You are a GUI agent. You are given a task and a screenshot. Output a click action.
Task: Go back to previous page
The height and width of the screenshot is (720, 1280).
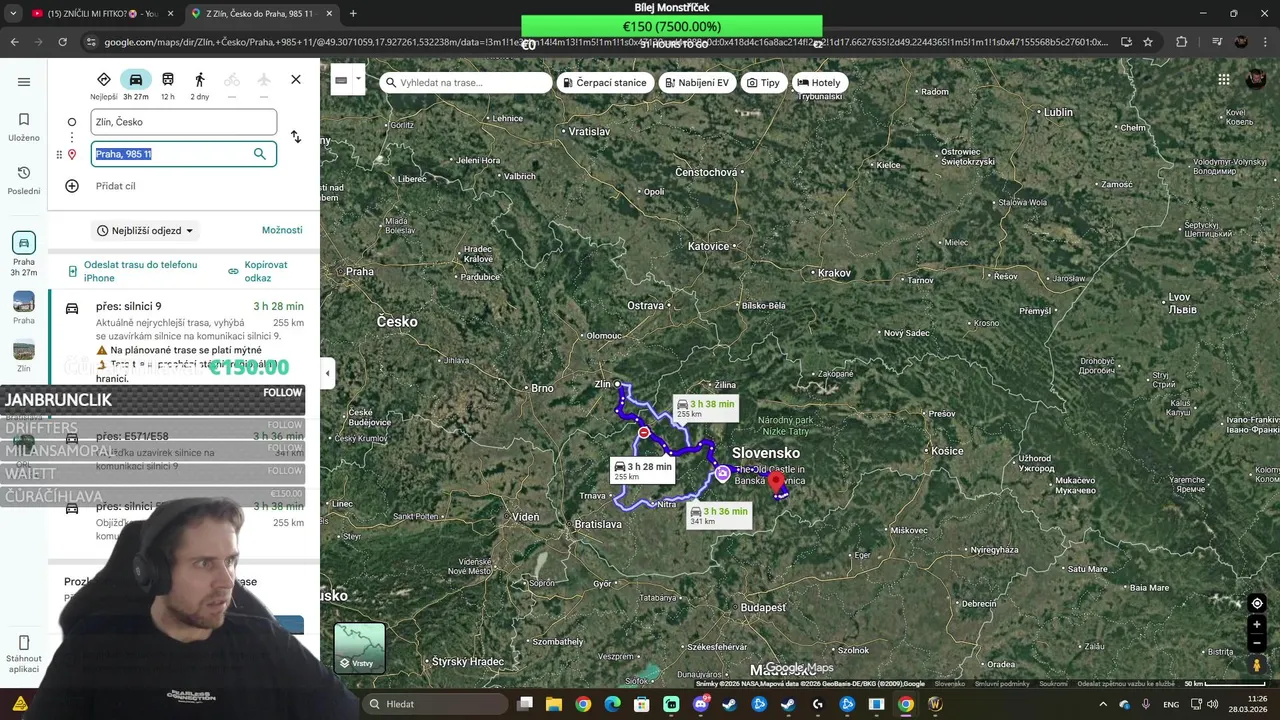(14, 42)
